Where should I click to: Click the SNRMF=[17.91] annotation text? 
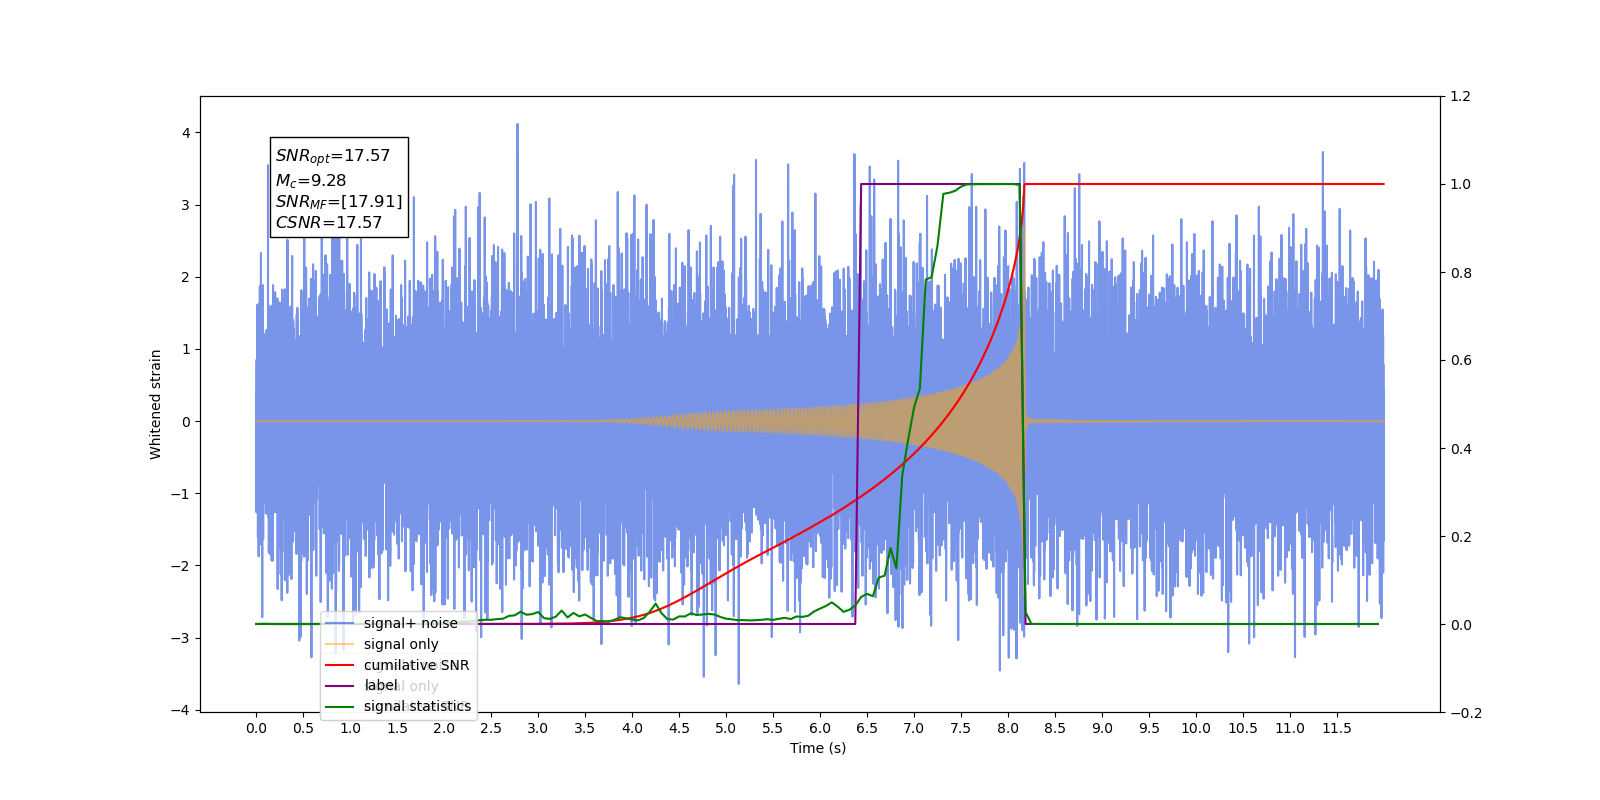pos(339,202)
